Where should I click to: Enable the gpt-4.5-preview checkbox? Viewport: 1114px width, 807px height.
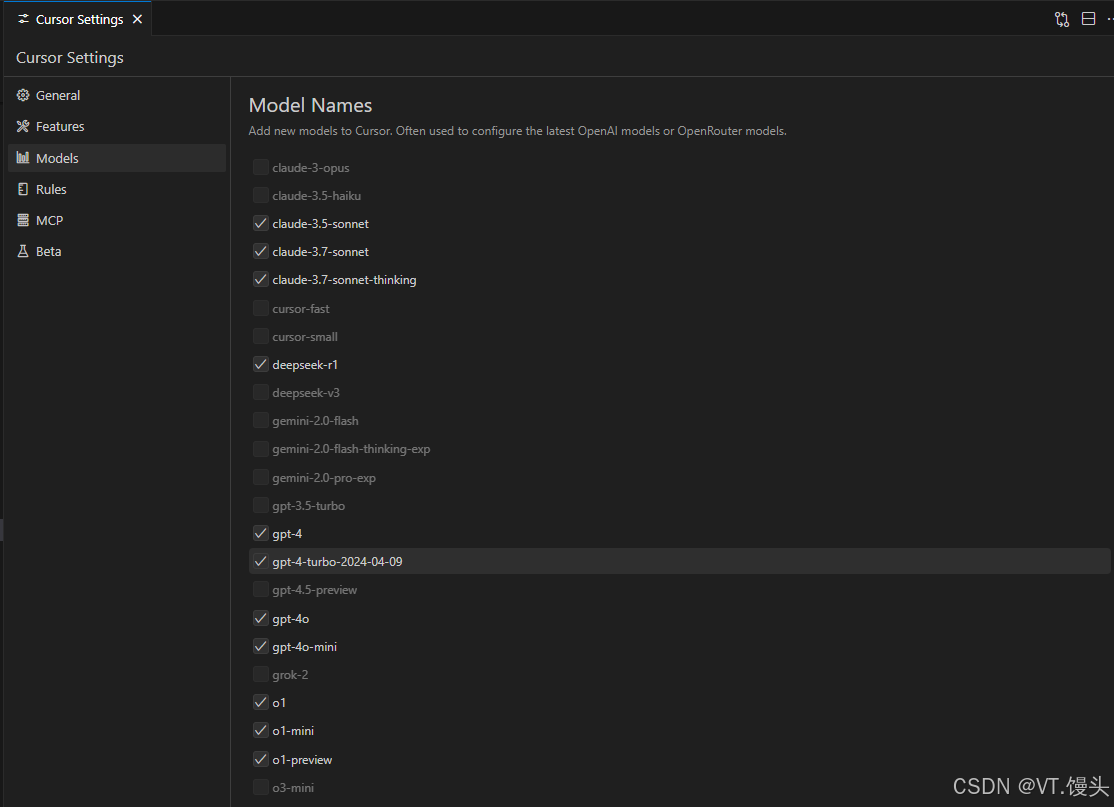tap(261, 590)
